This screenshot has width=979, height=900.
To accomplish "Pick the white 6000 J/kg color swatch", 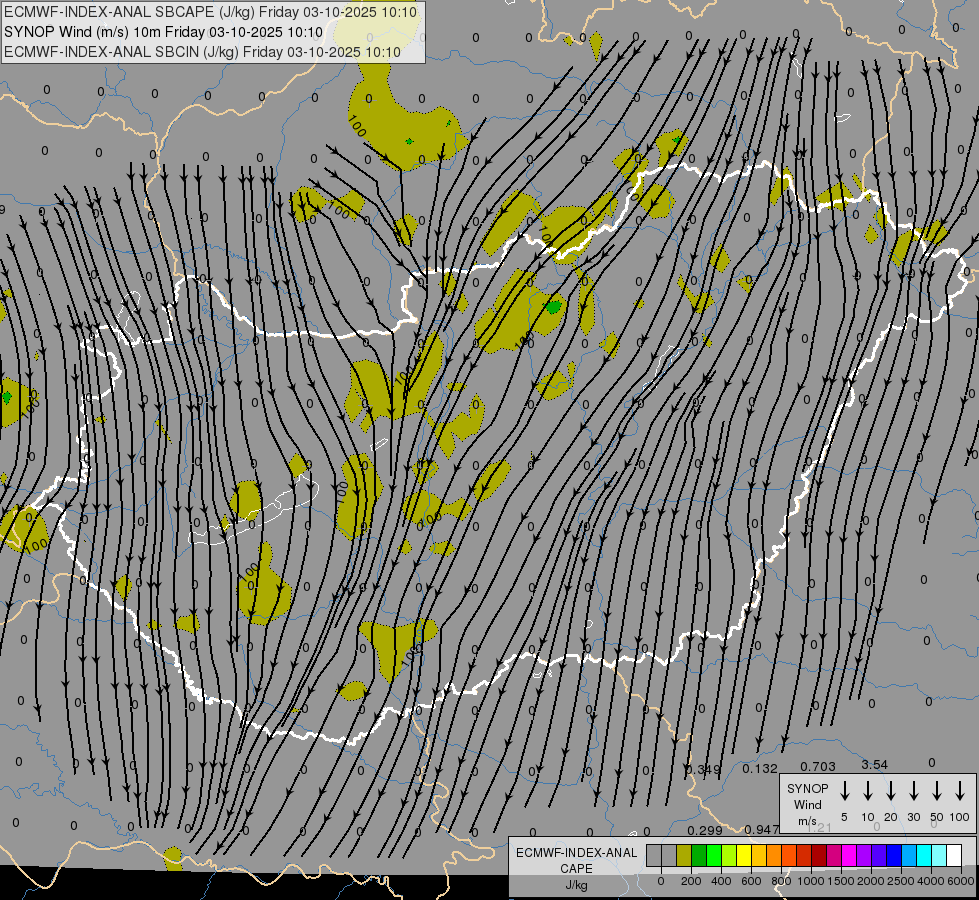I will pos(954,856).
